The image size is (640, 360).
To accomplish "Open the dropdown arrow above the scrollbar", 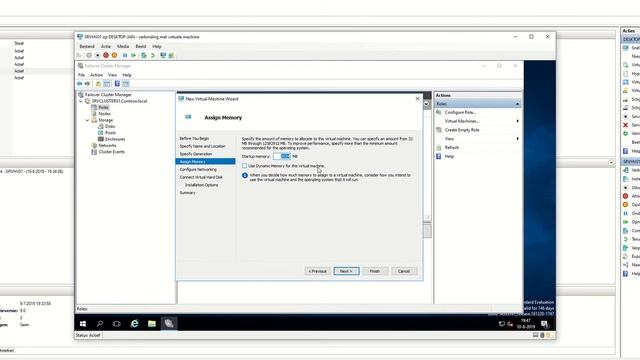I will click(427, 104).
